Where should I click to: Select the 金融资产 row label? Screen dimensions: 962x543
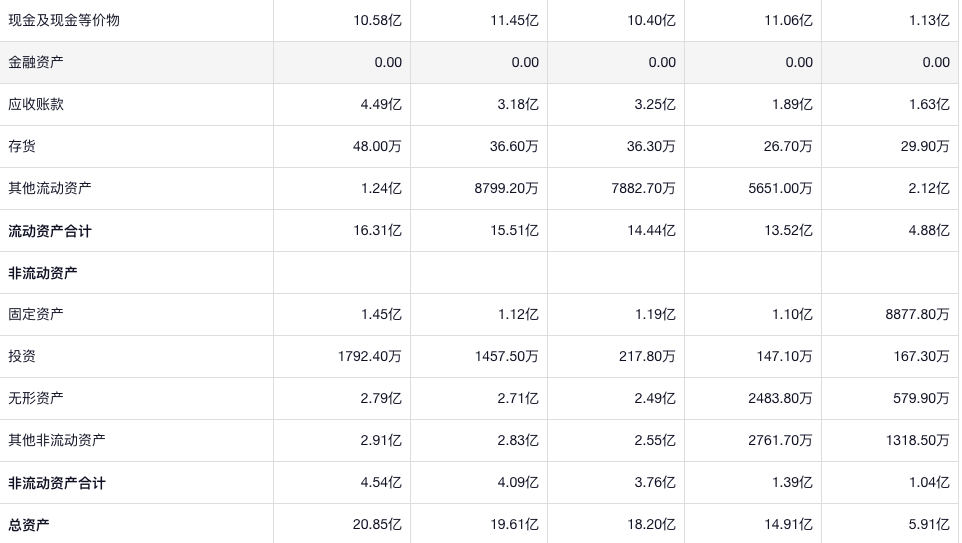[36, 62]
